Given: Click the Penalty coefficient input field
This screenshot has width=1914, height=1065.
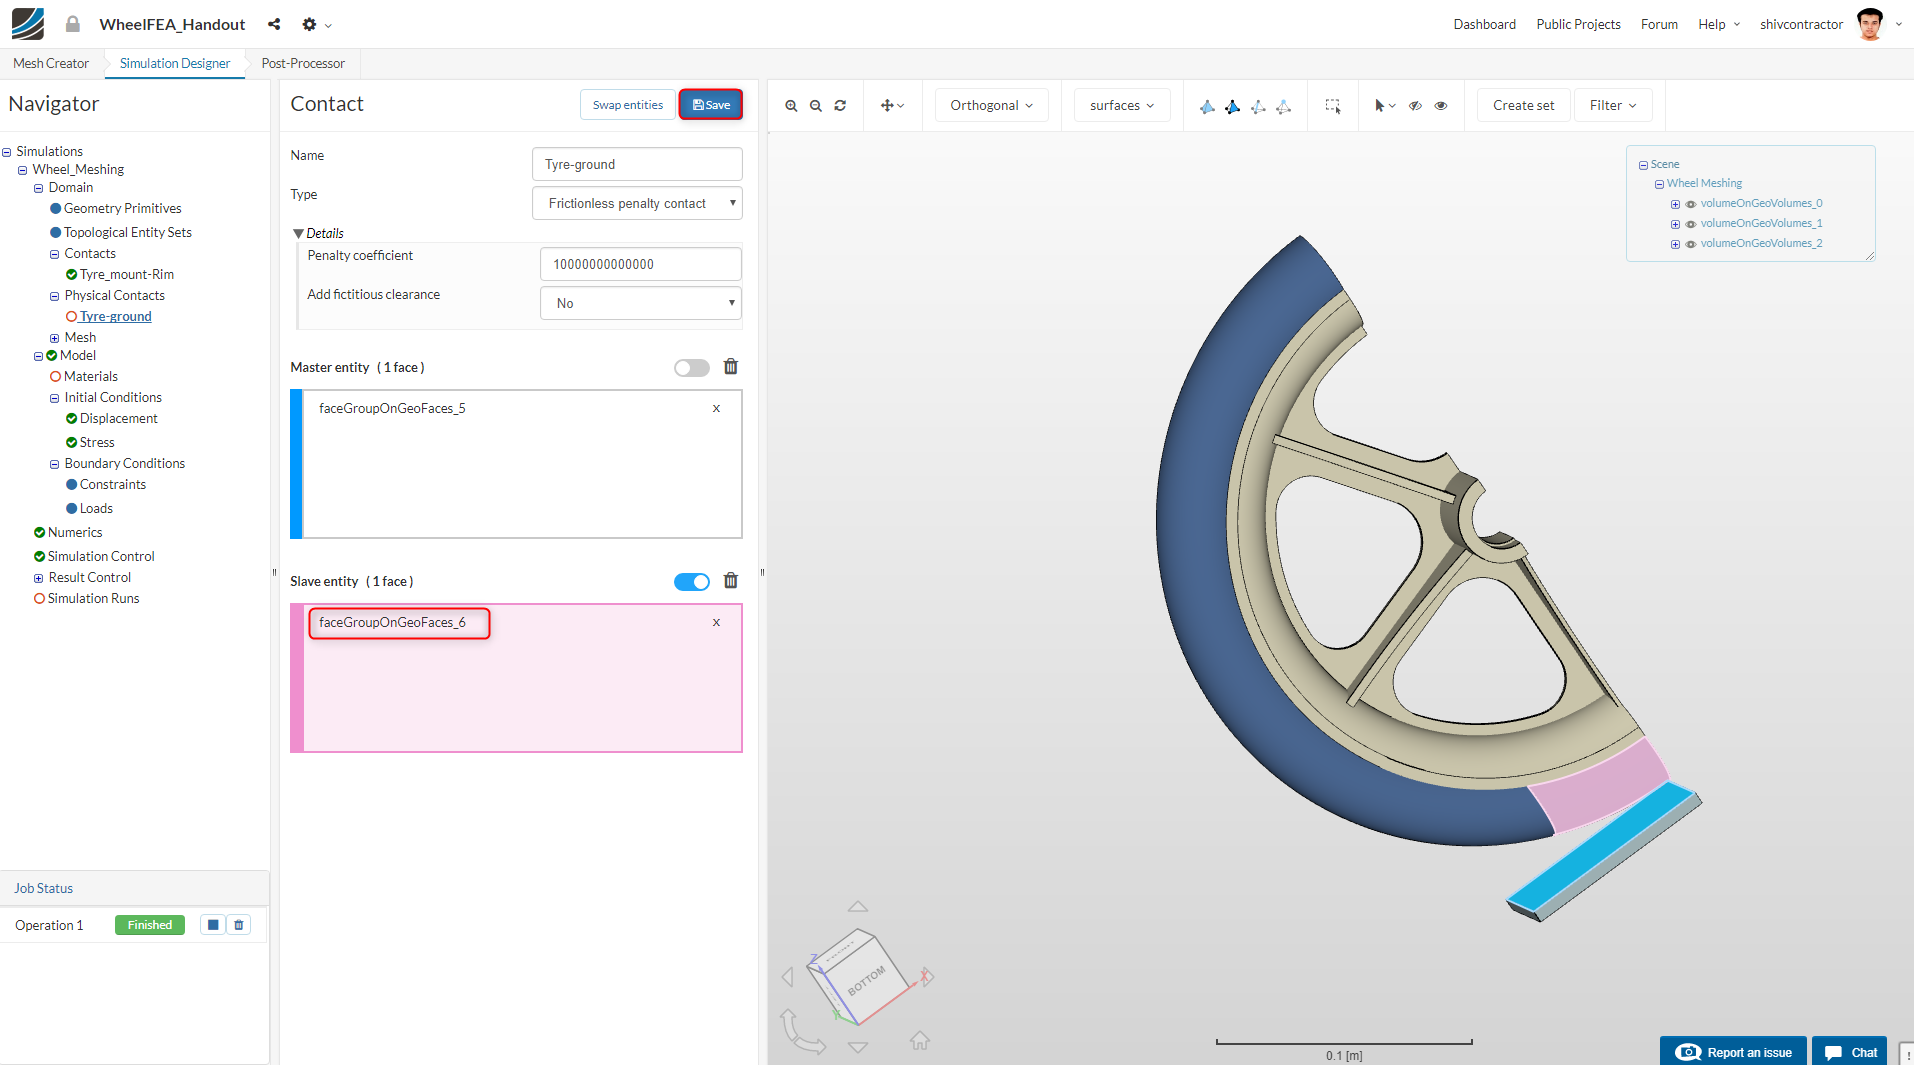Looking at the screenshot, I should point(640,264).
